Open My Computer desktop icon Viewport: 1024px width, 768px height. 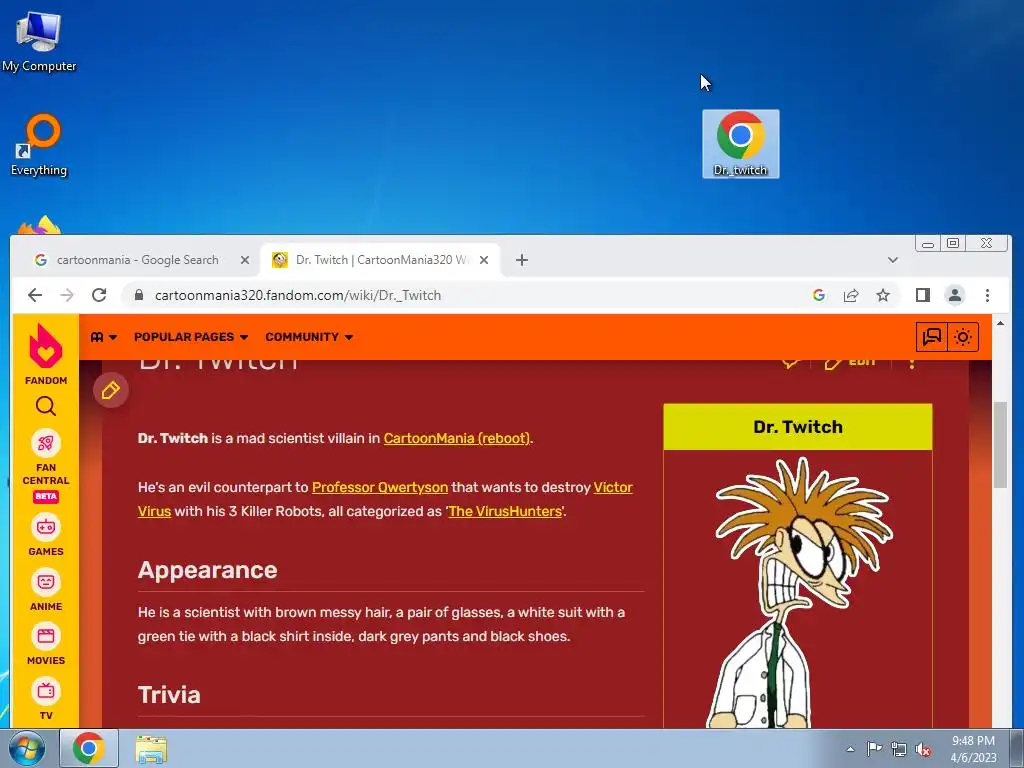pyautogui.click(x=39, y=41)
